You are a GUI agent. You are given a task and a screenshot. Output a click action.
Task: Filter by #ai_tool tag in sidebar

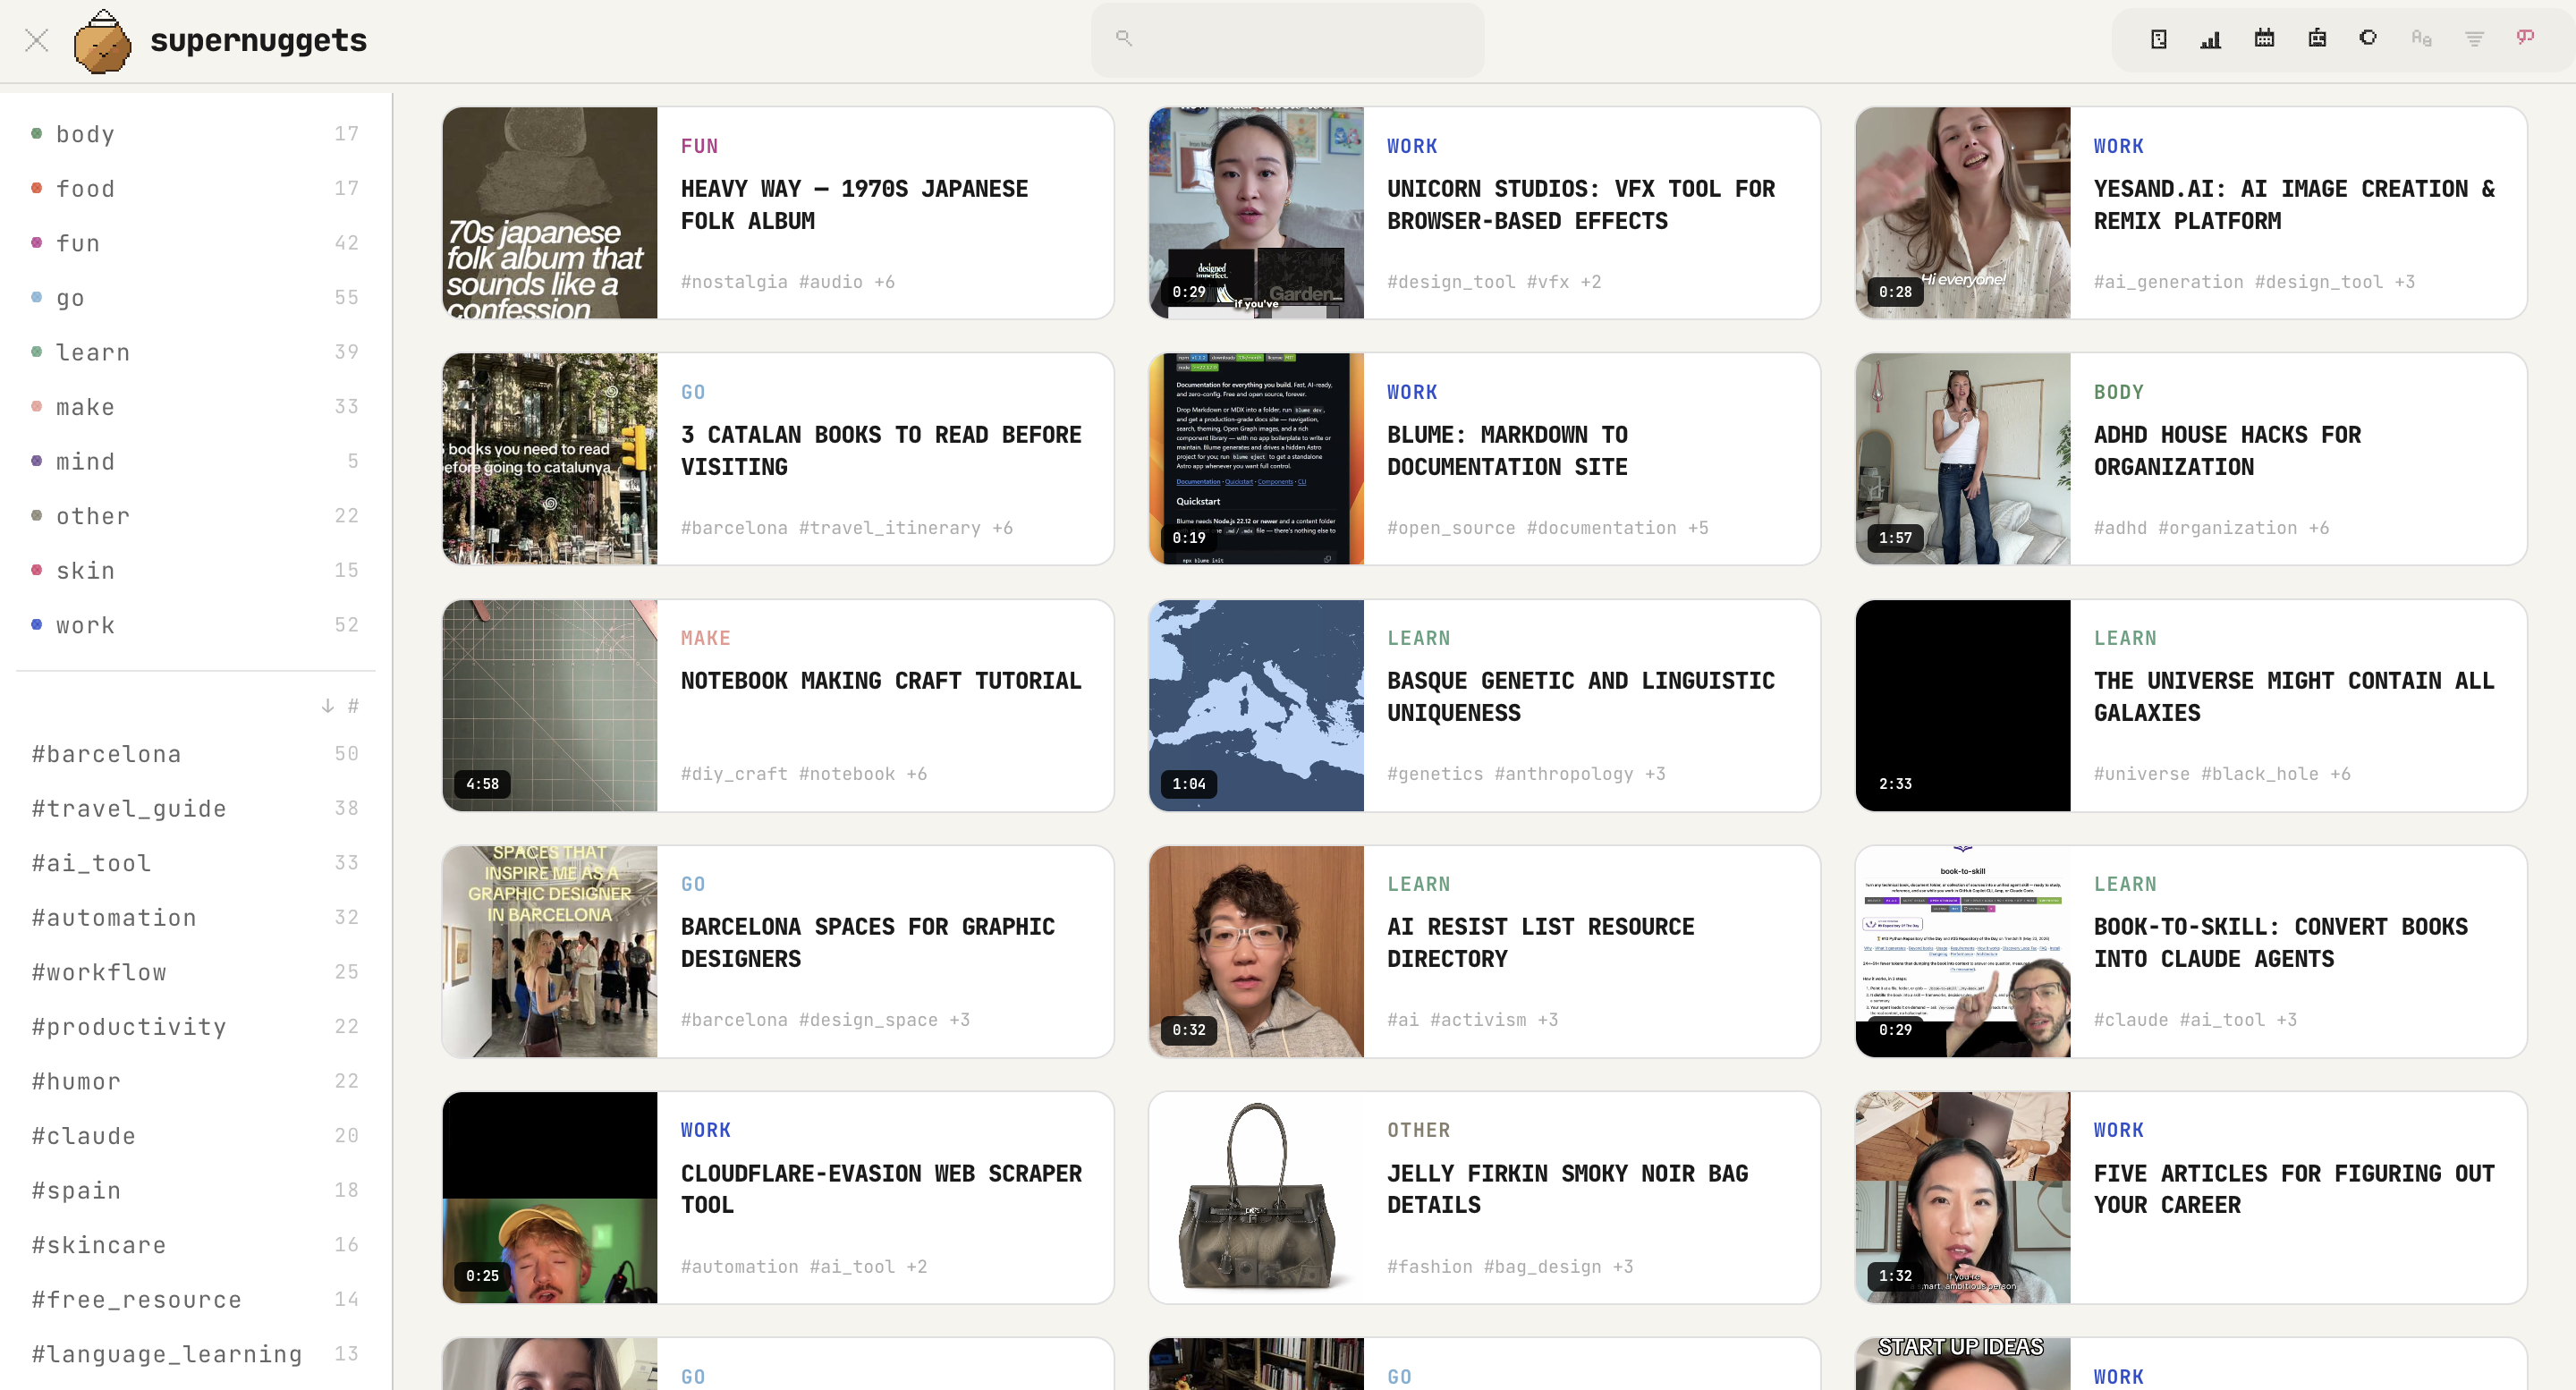(x=195, y=862)
